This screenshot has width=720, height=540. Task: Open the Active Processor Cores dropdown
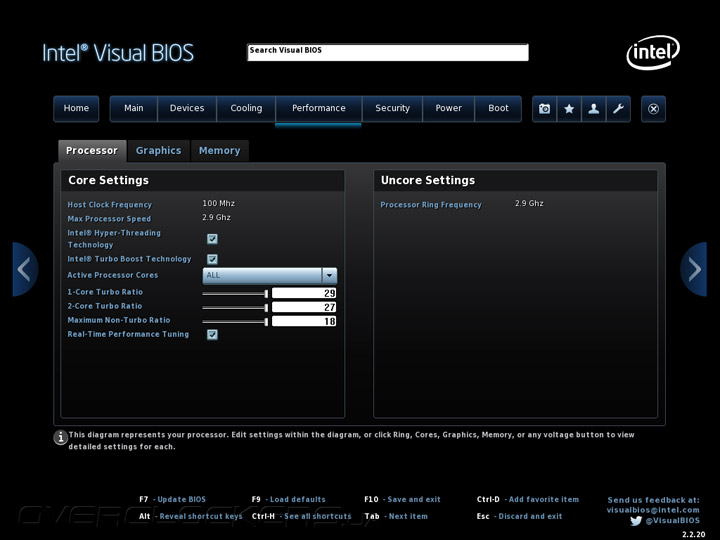pyautogui.click(x=270, y=276)
